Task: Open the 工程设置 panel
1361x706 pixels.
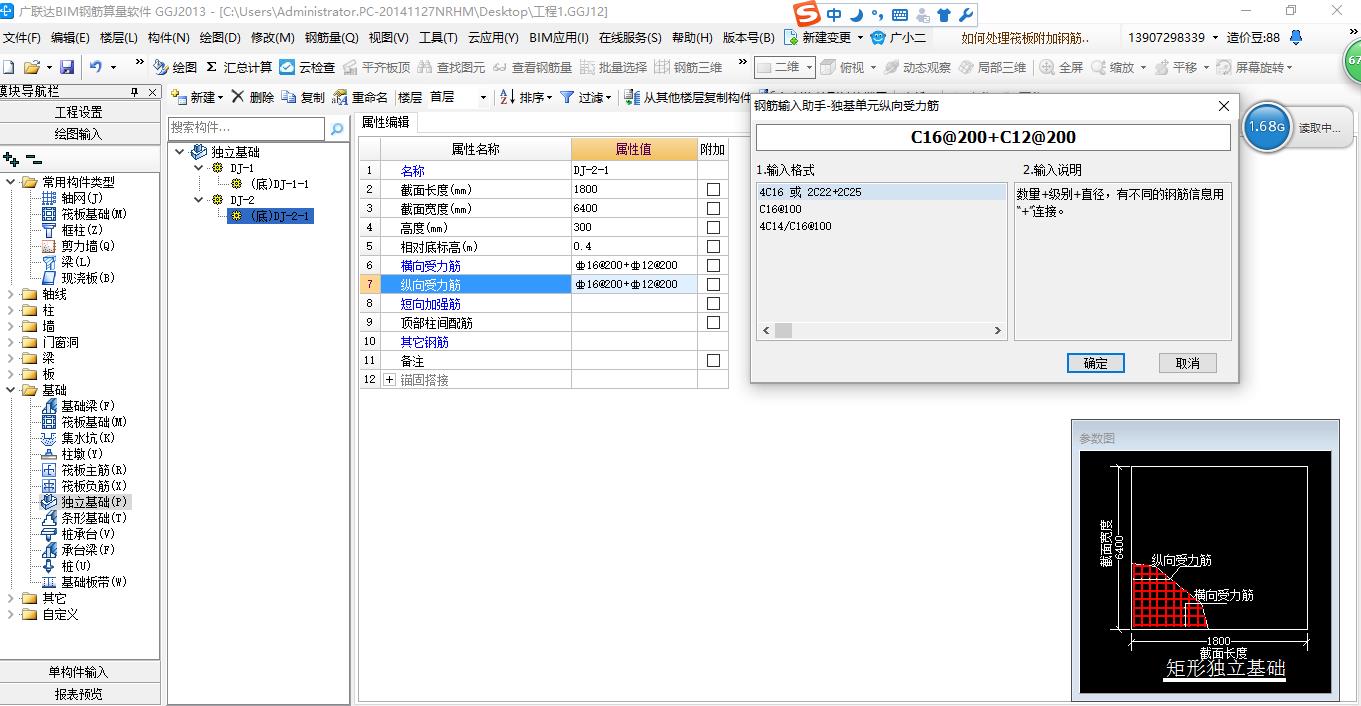Action: click(79, 112)
